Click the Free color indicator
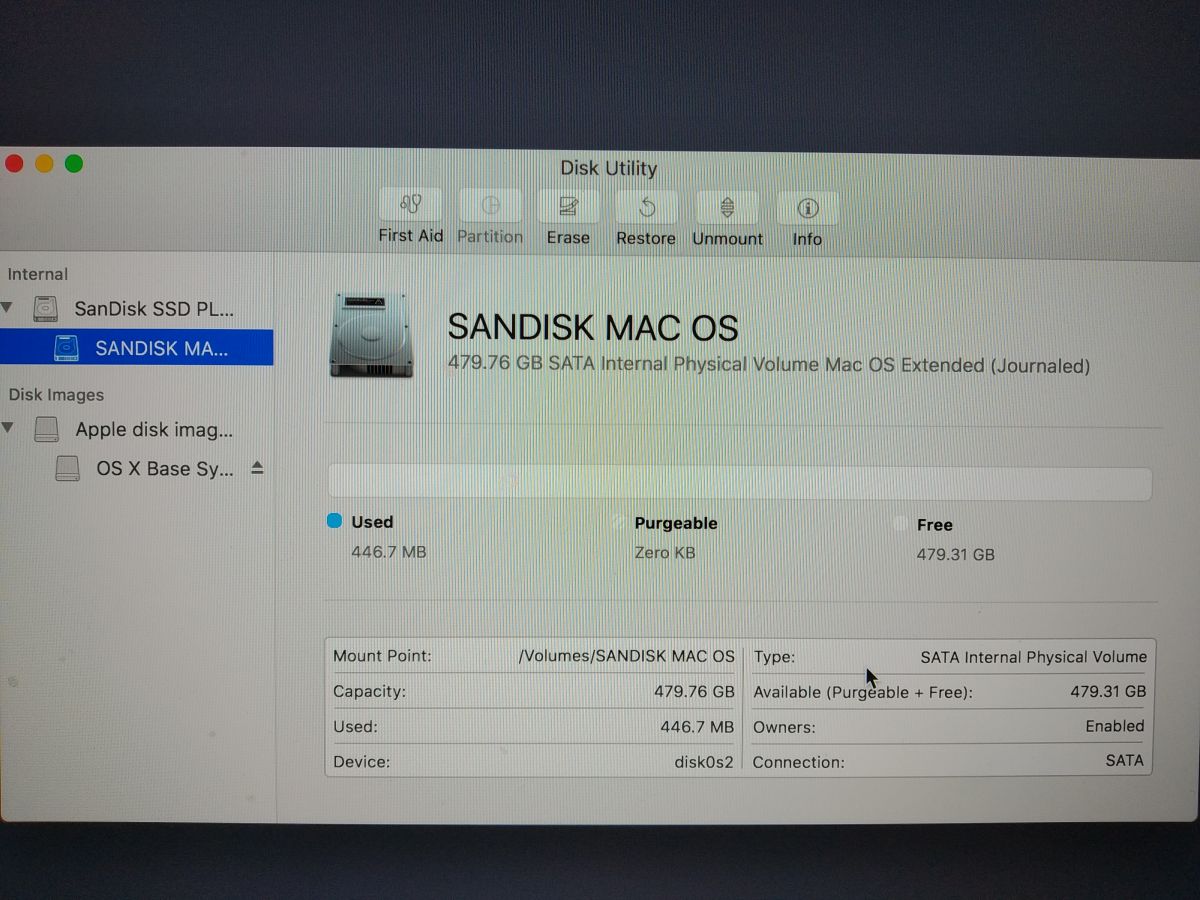Screen dimensions: 1200x900 point(900,524)
